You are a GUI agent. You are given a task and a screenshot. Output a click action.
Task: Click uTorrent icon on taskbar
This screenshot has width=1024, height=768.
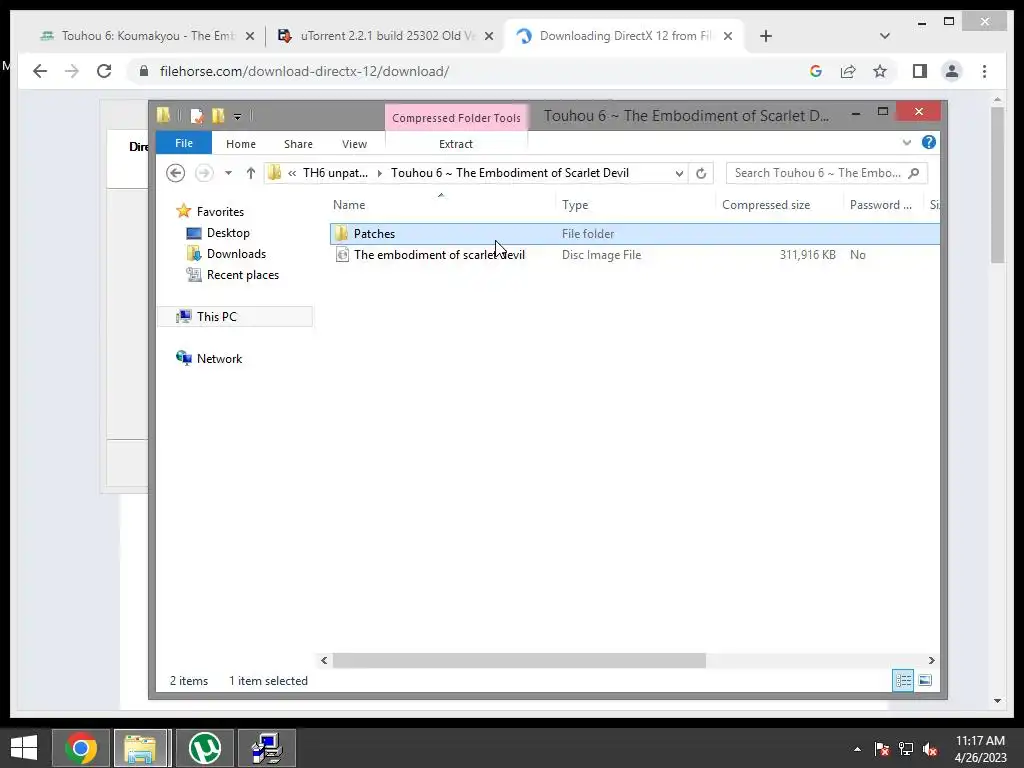click(x=205, y=748)
